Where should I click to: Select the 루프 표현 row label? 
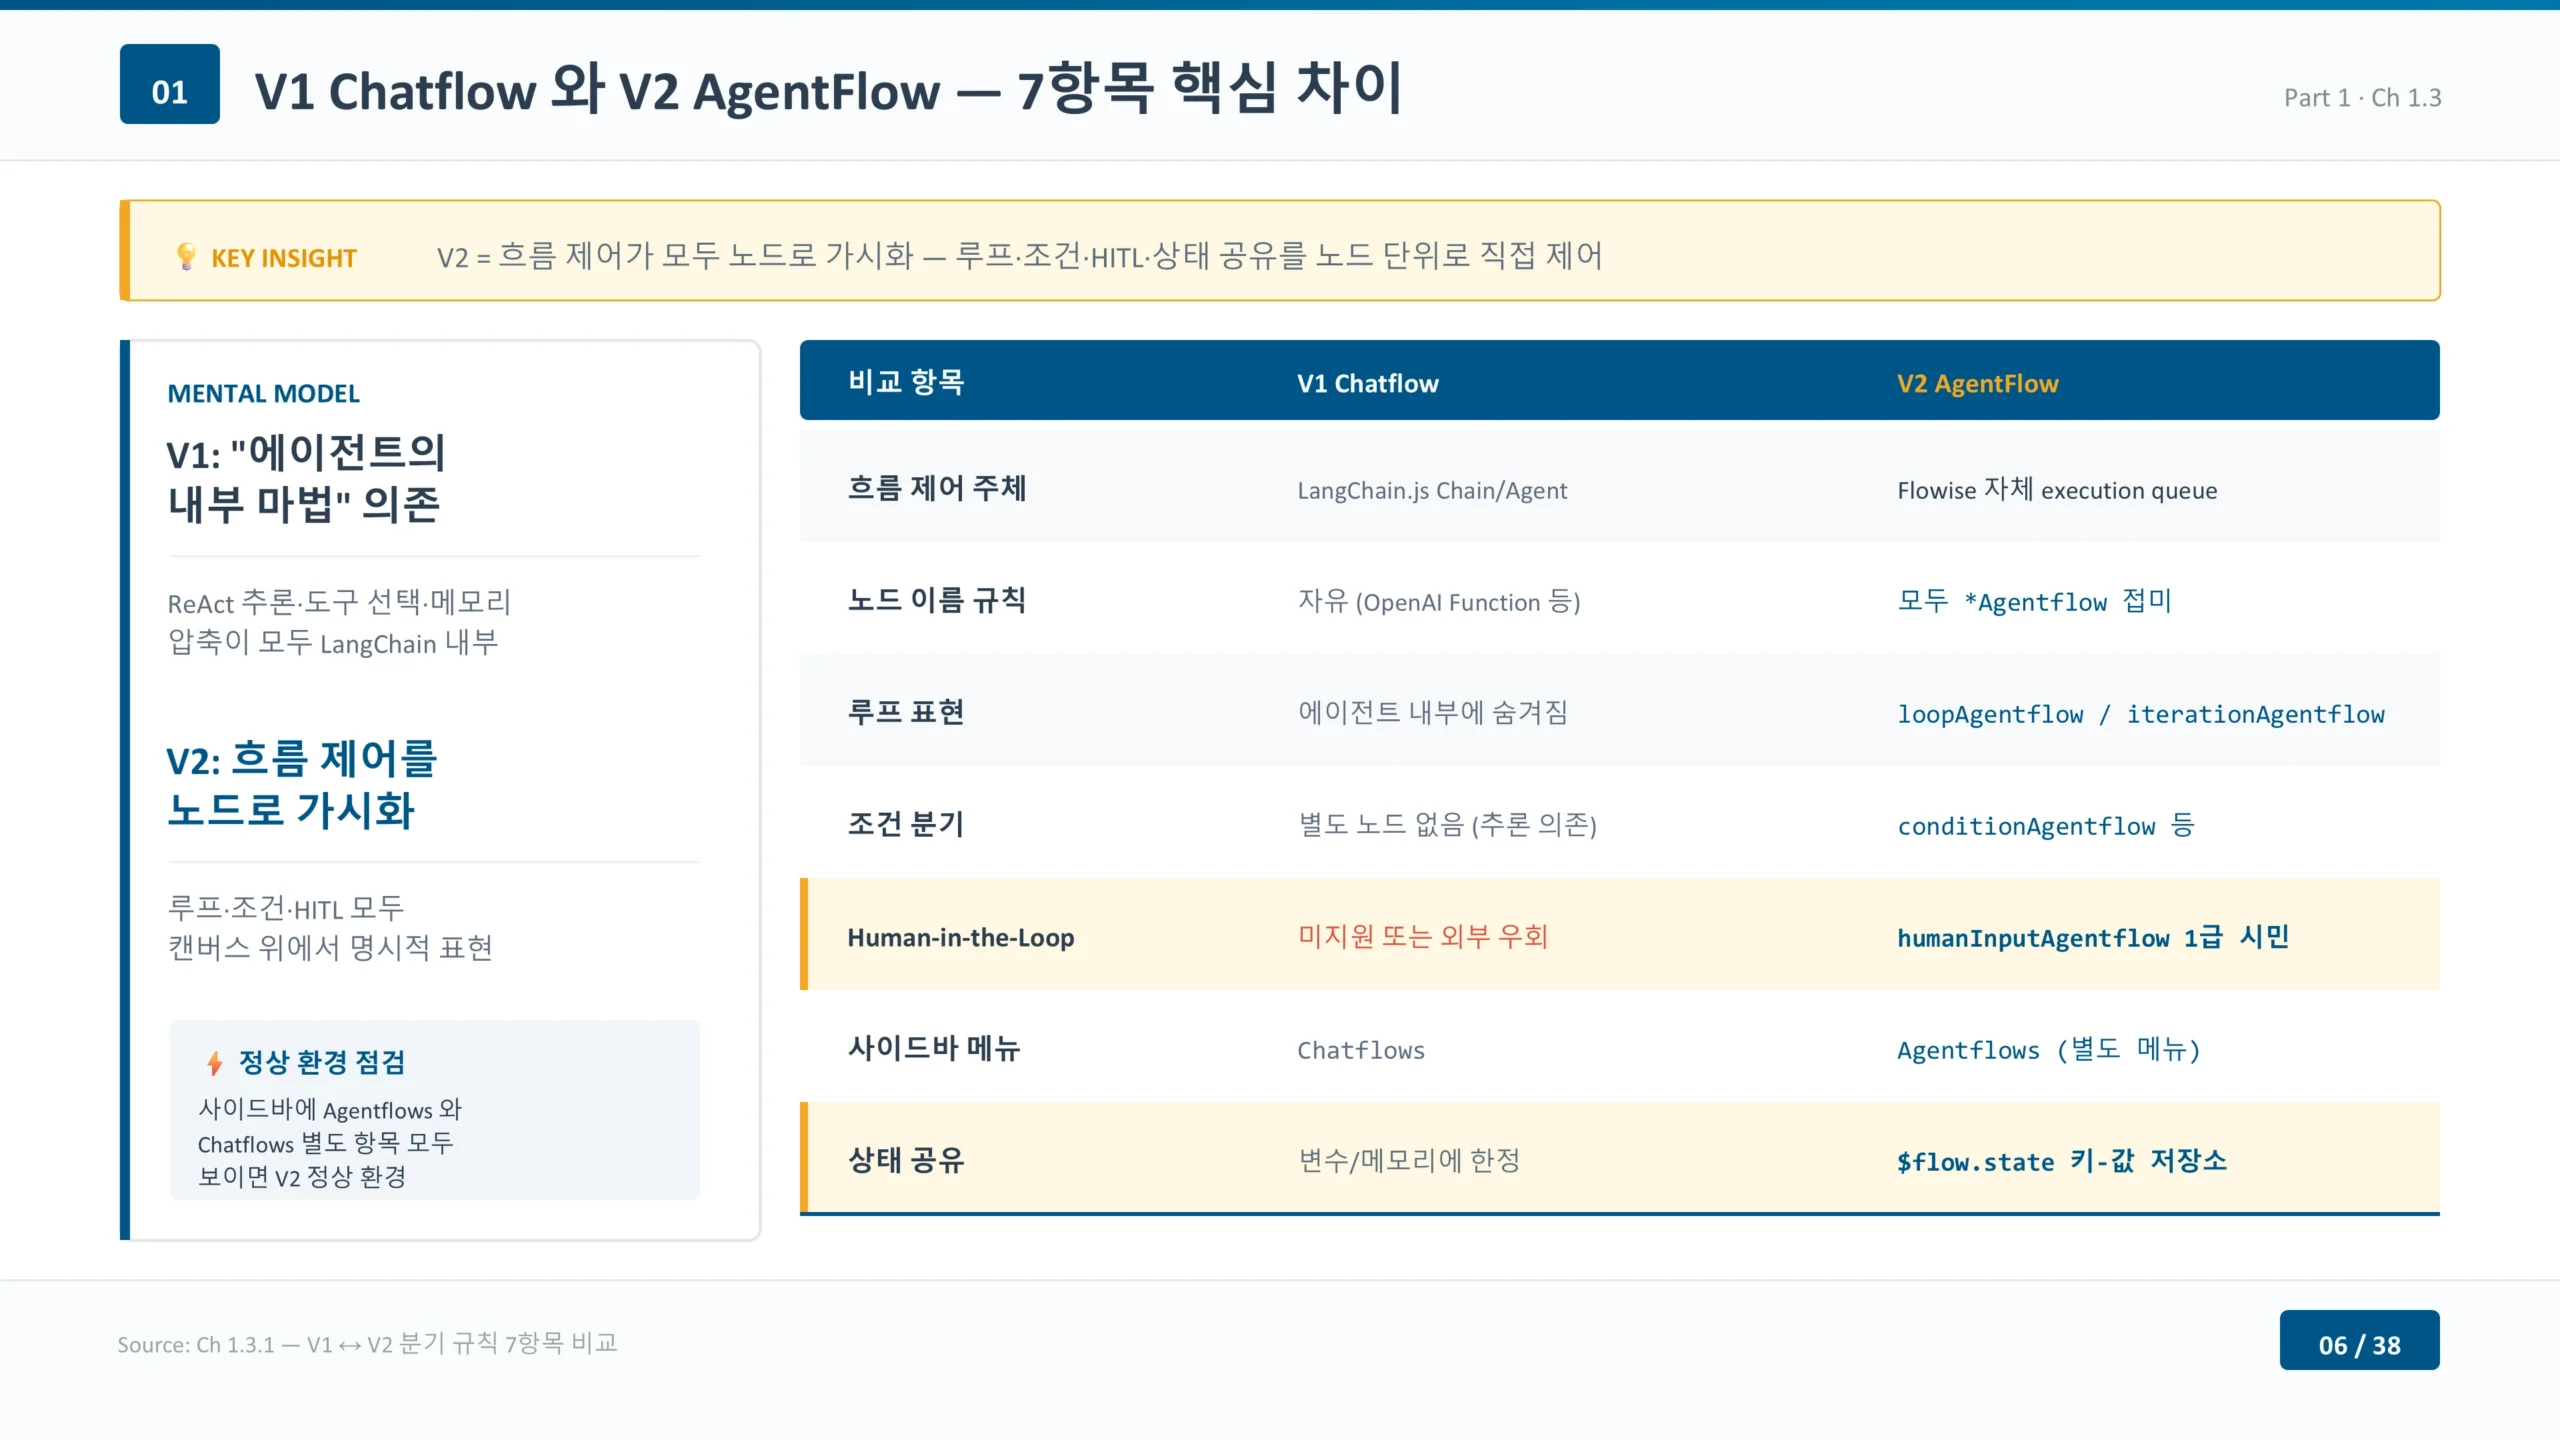coord(906,712)
